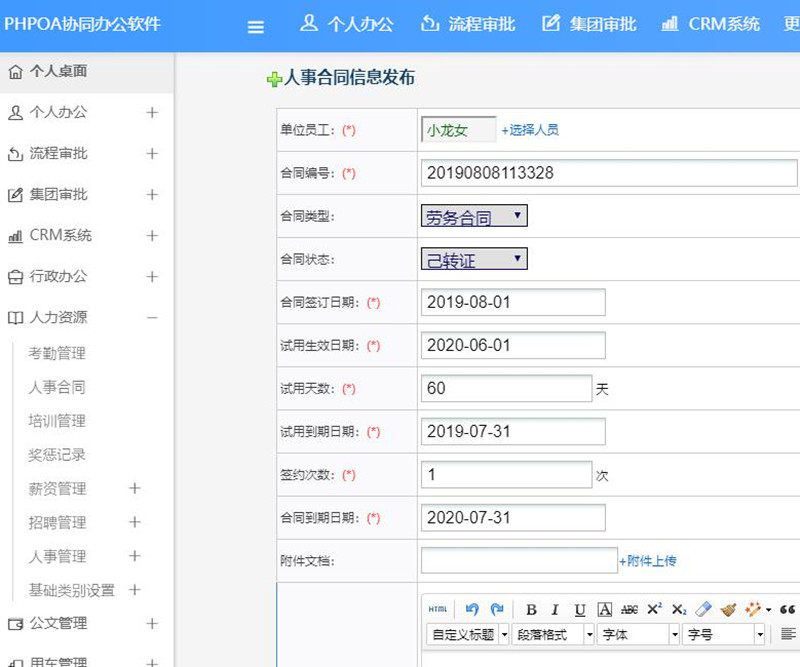Apply Underline formatting in the editor
The width and height of the screenshot is (800, 667).
tap(577, 609)
